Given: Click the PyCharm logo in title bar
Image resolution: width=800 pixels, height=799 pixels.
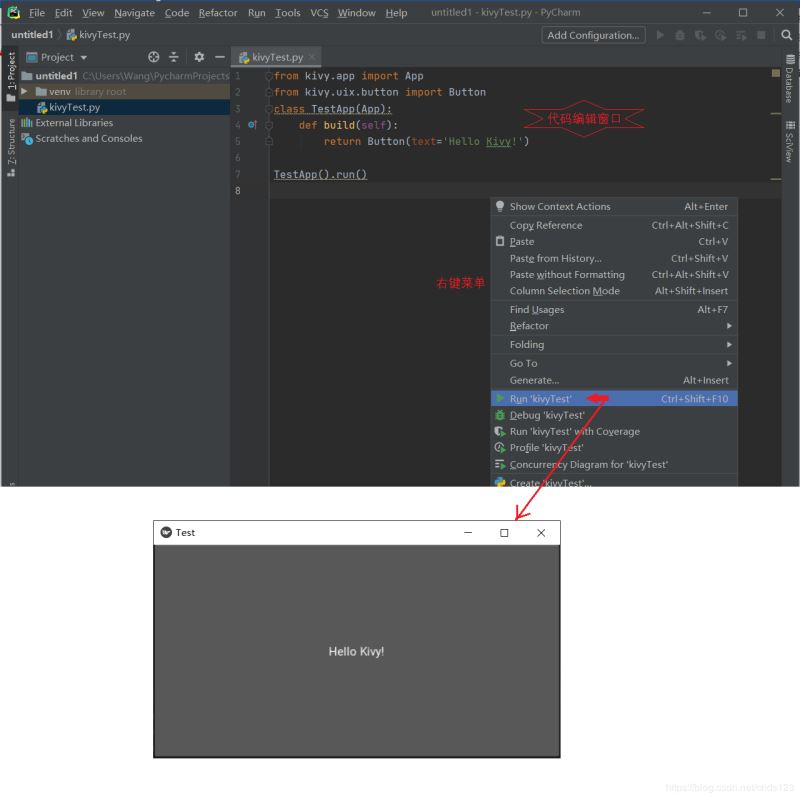Looking at the screenshot, I should (x=14, y=12).
